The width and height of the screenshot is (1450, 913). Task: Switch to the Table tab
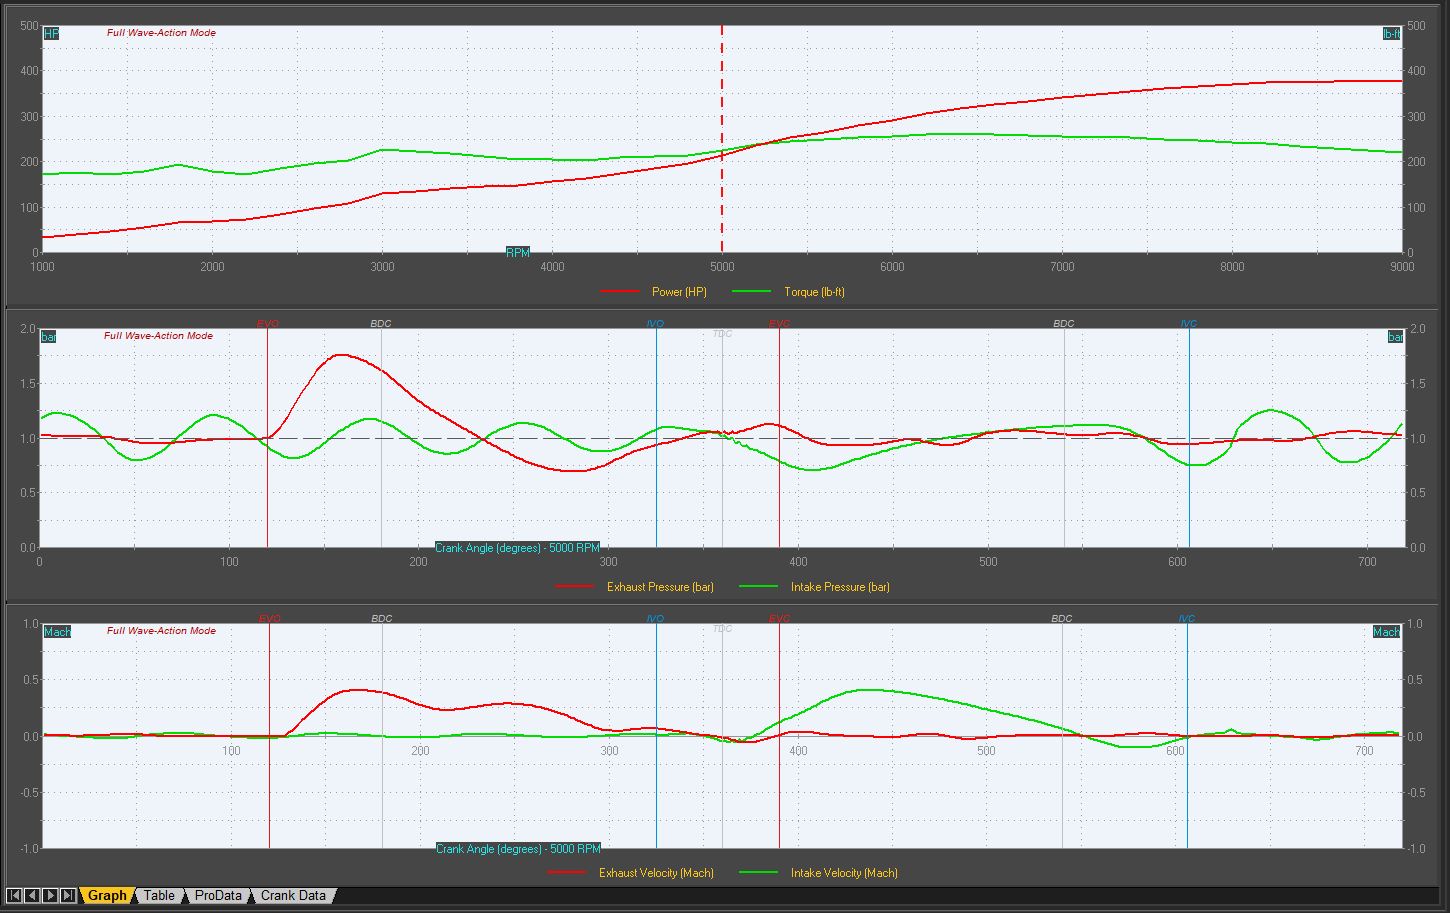click(x=159, y=895)
